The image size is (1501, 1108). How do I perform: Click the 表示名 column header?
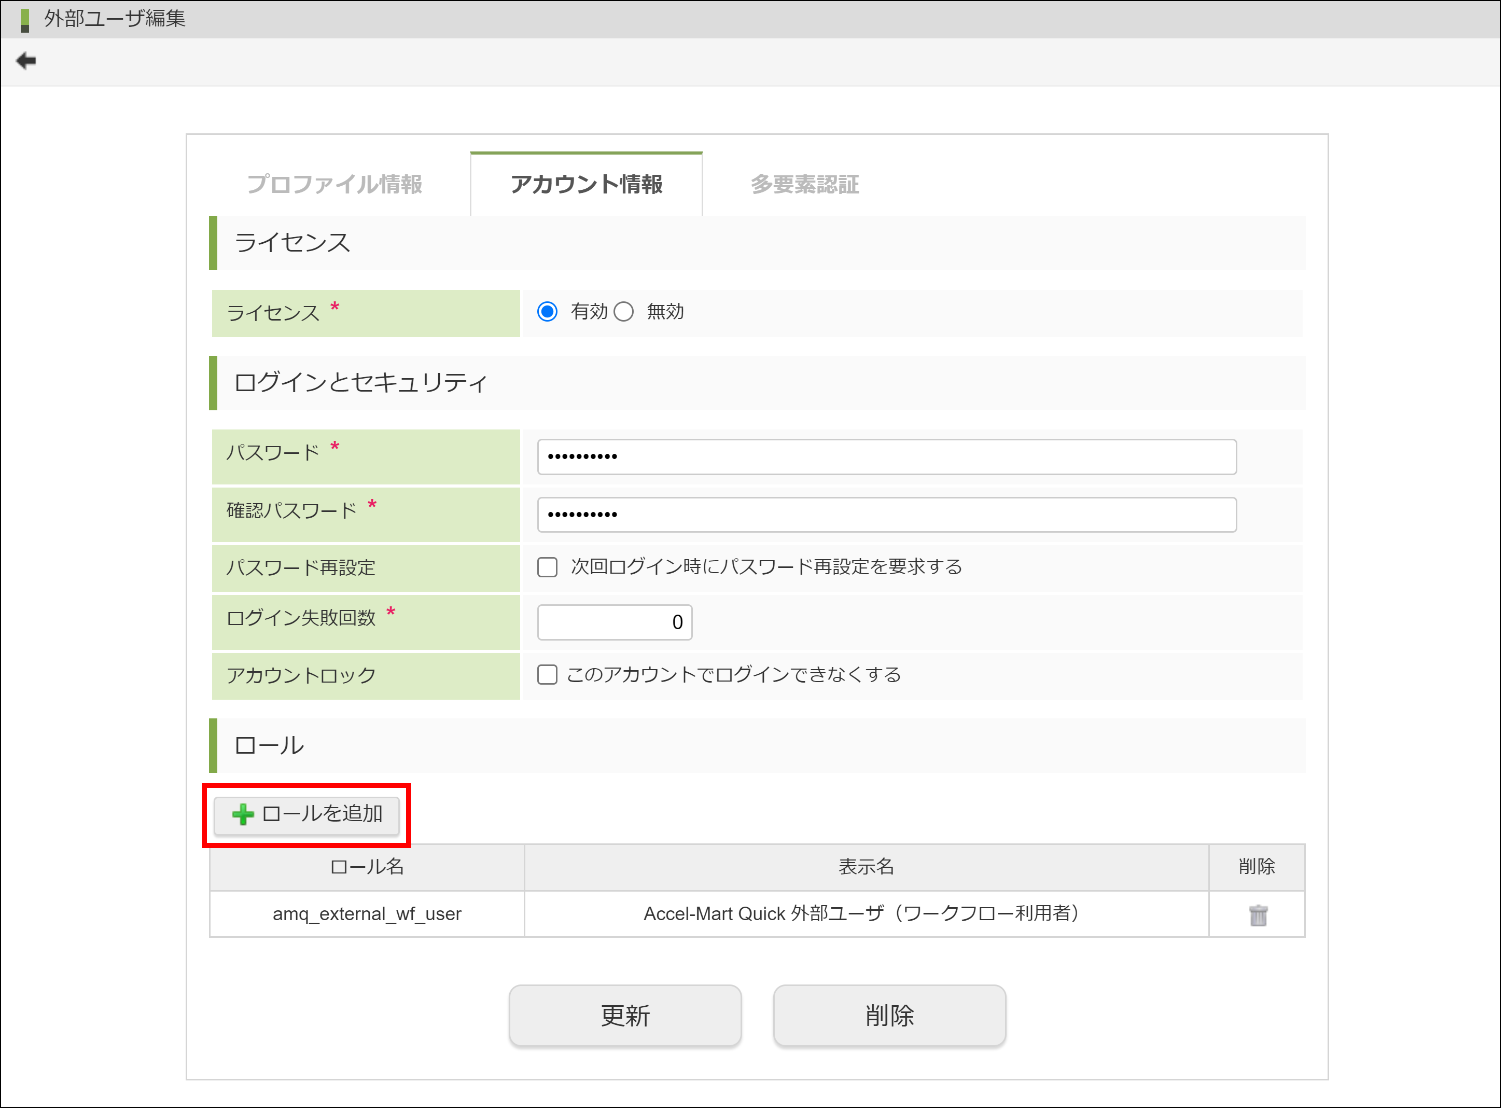[x=866, y=867]
